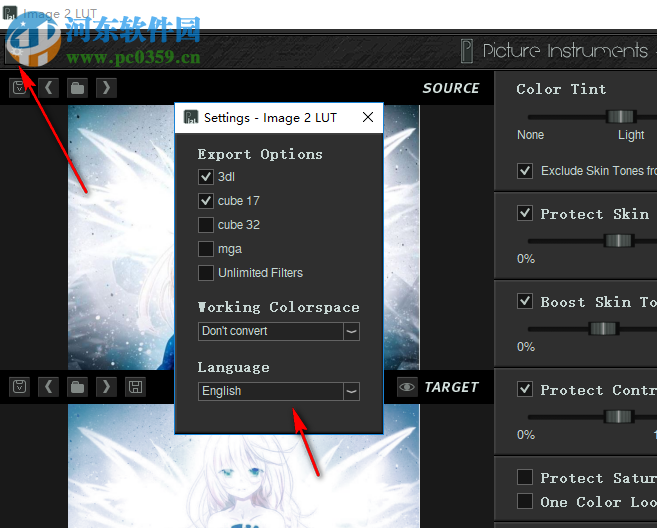Click the 'Working Colorspace' heading
The height and width of the screenshot is (528, 657).
pos(279,307)
